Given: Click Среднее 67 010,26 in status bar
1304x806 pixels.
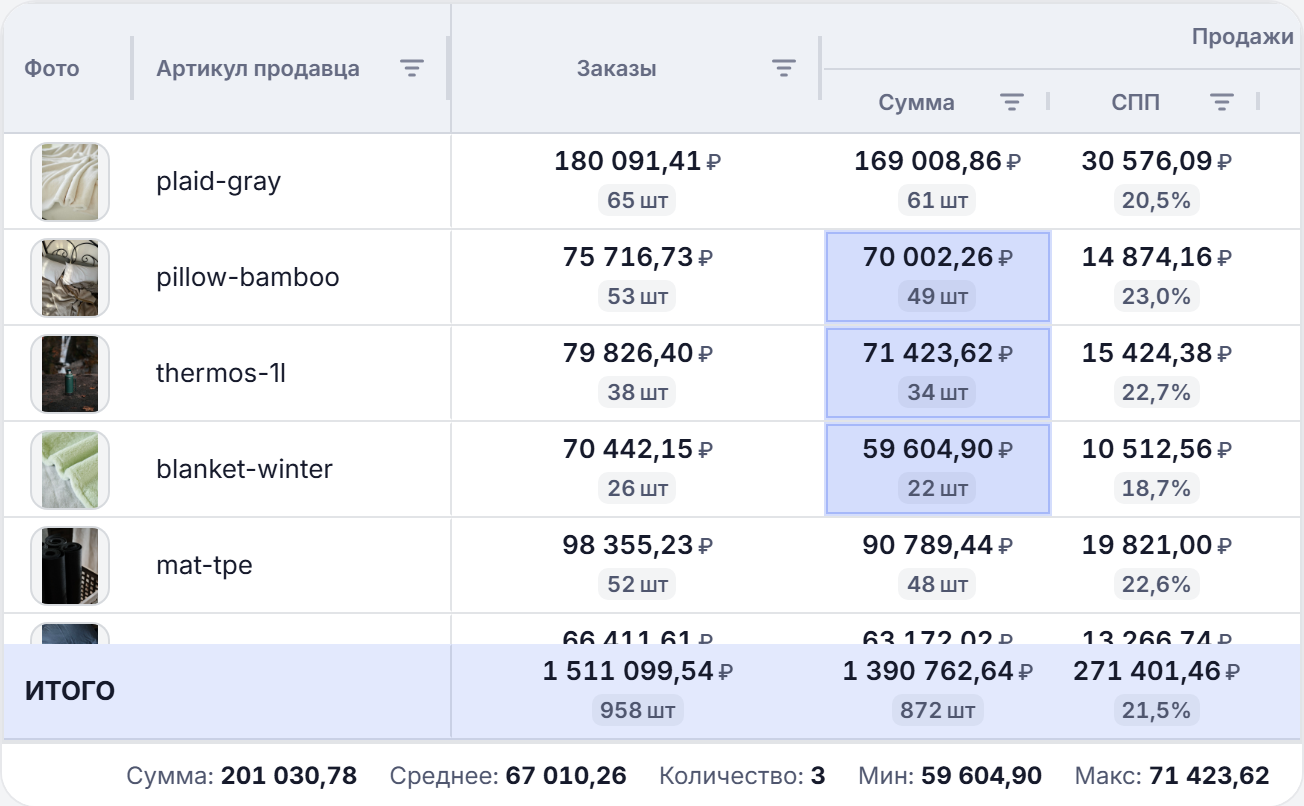Looking at the screenshot, I should point(508,775).
